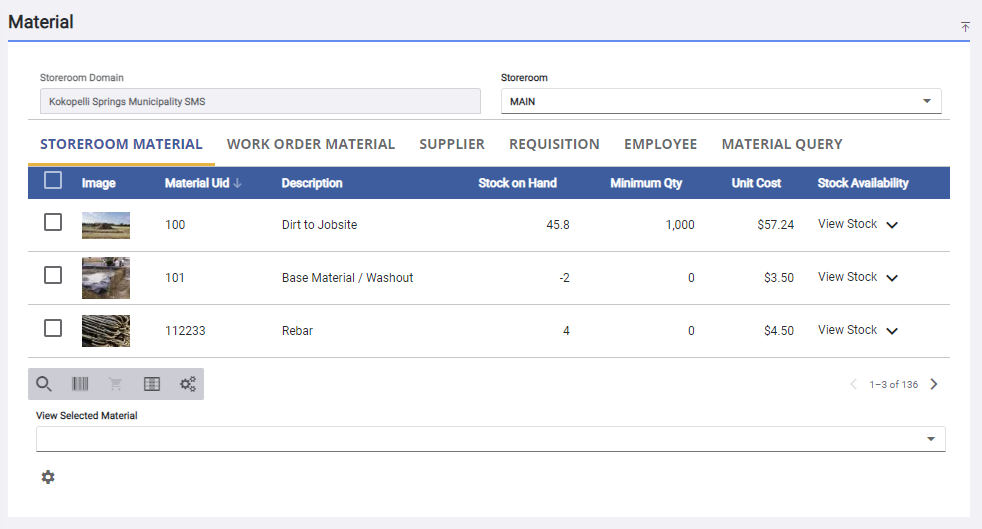Open the table columns view icon
This screenshot has width=982, height=529.
tap(152, 384)
